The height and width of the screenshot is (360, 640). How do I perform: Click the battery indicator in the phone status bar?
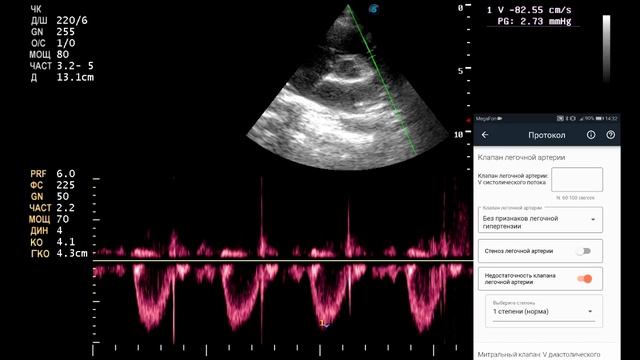click(599, 118)
